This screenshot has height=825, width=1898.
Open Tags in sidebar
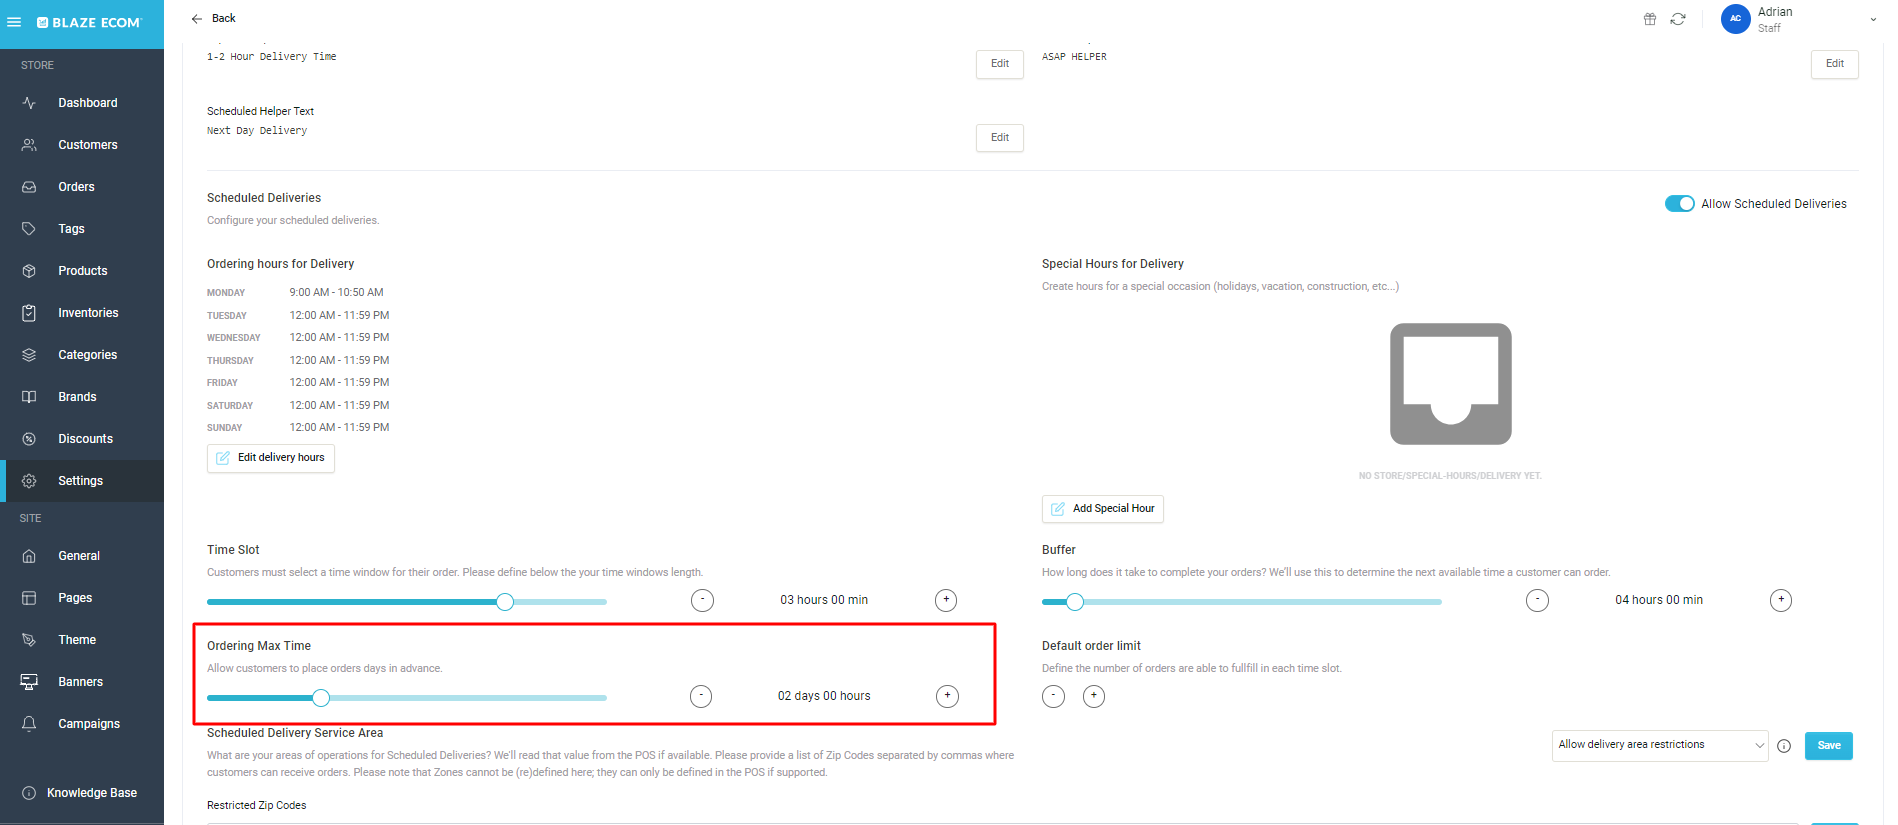[x=82, y=229]
